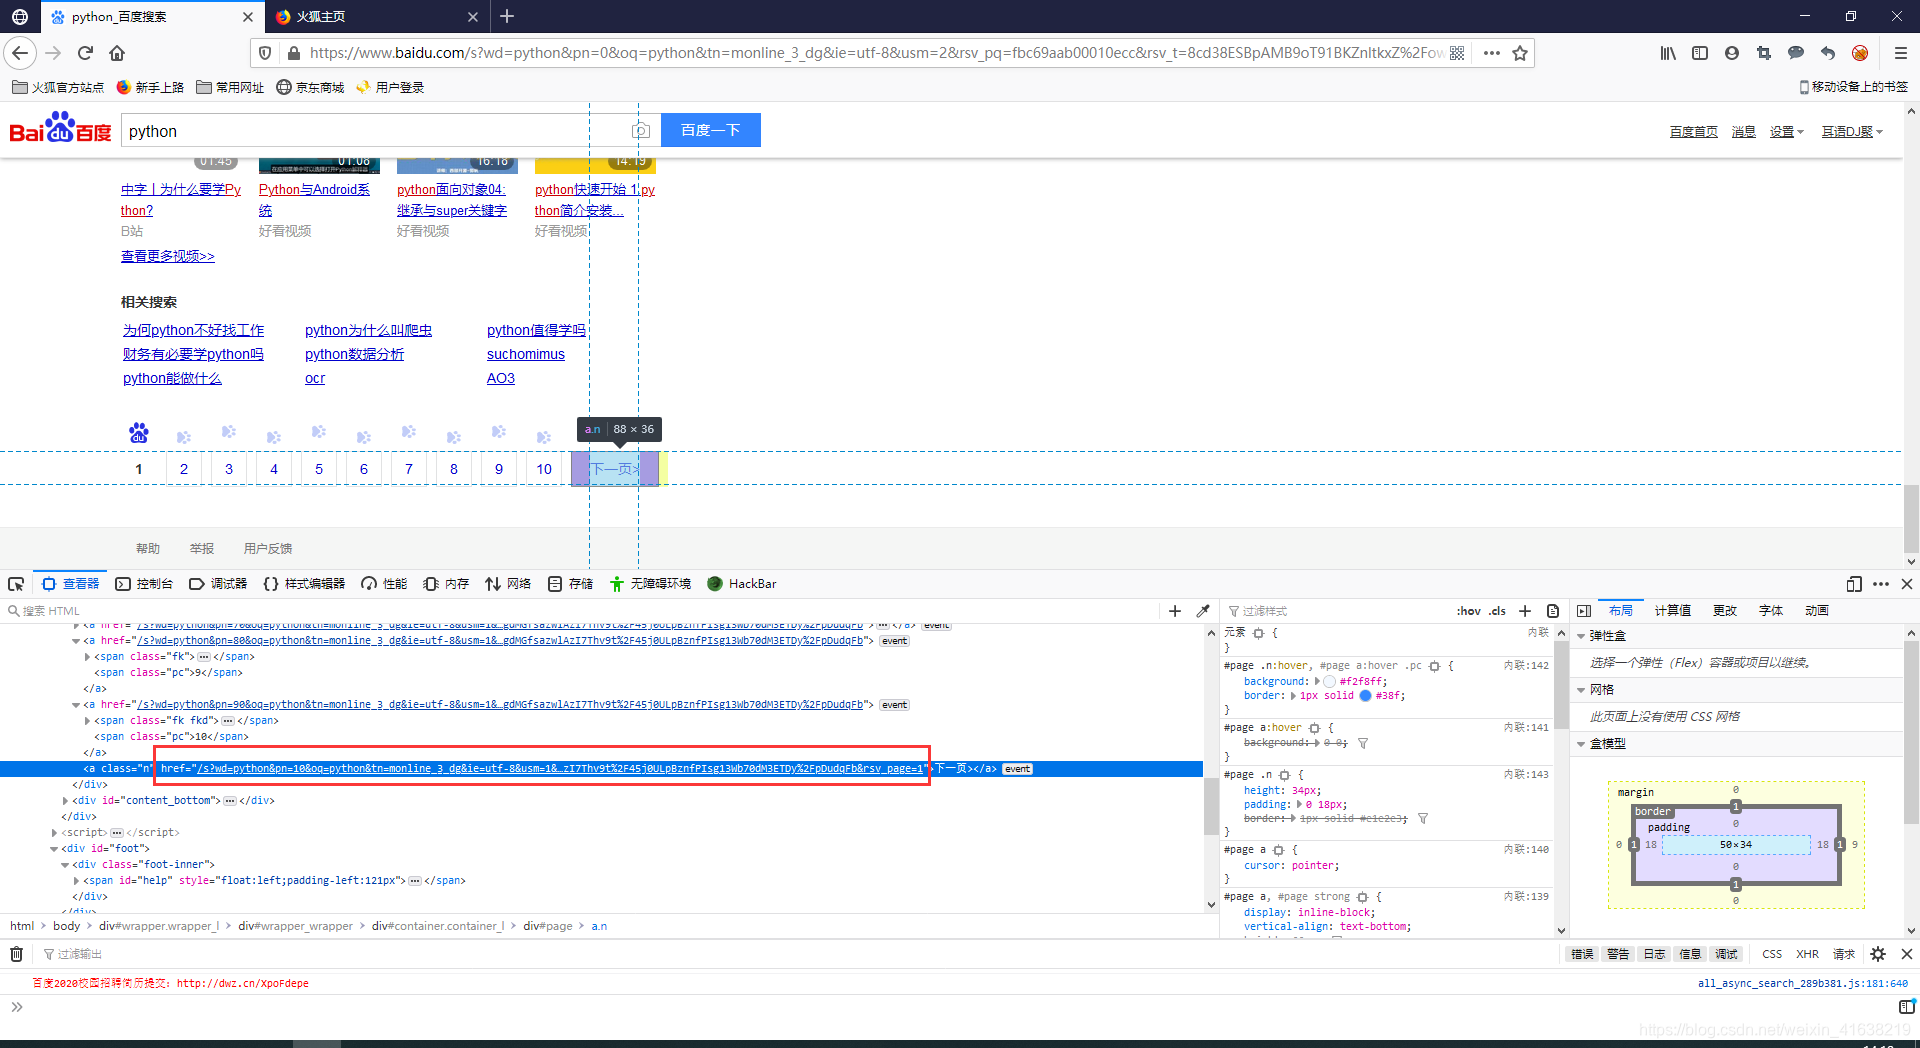This screenshot has height=1048, width=1920.
Task: Toggle the 错误 console filter
Action: coord(1582,954)
